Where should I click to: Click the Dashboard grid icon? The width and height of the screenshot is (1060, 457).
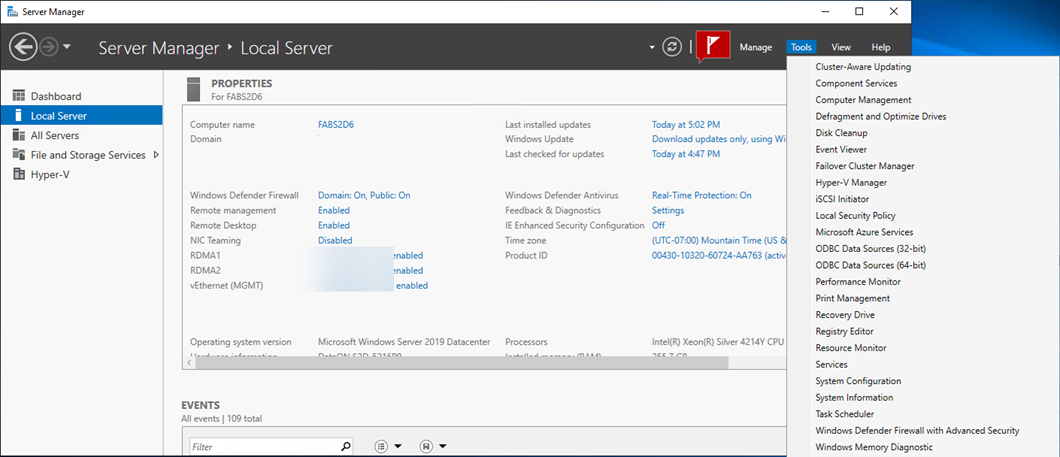[19, 96]
